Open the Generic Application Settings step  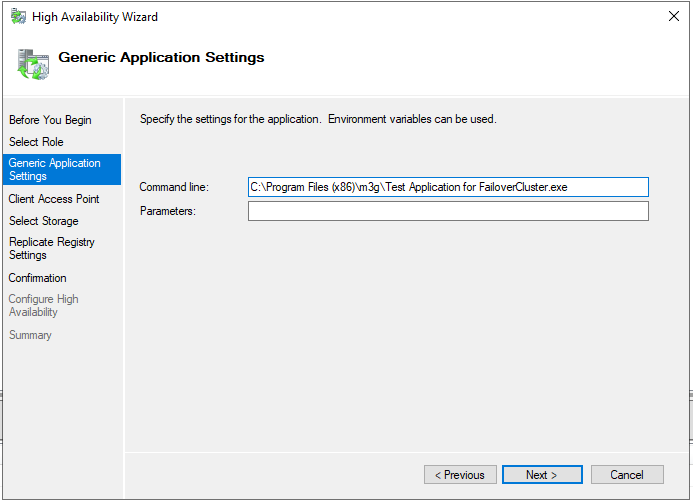62,169
